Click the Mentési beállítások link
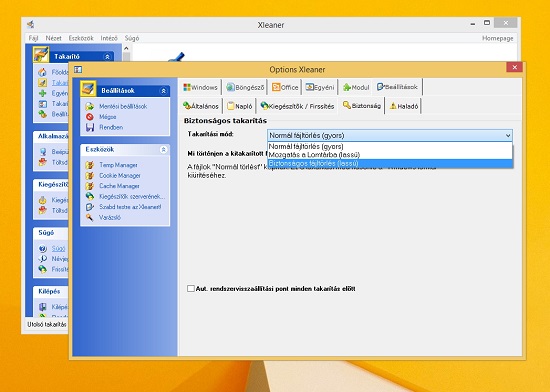The width and height of the screenshot is (550, 392). tap(123, 106)
